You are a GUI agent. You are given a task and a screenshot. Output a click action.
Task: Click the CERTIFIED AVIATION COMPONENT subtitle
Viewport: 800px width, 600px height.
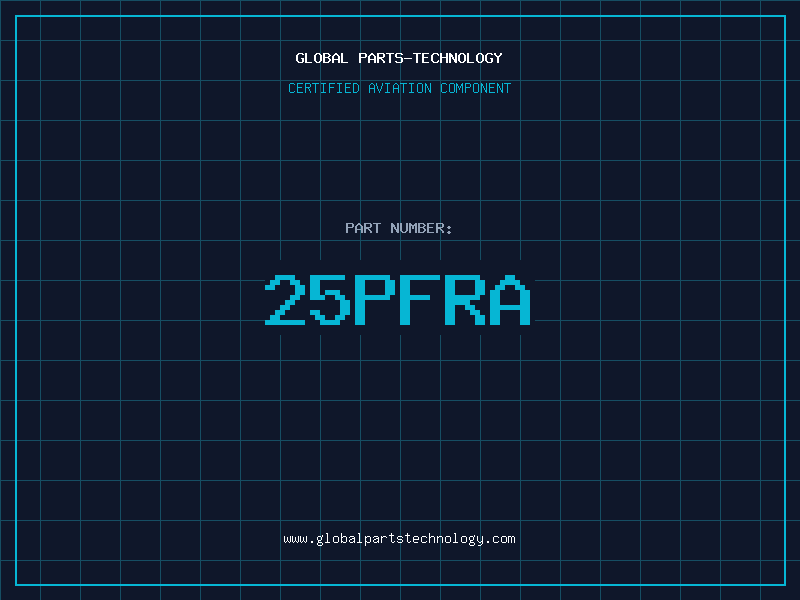399,88
